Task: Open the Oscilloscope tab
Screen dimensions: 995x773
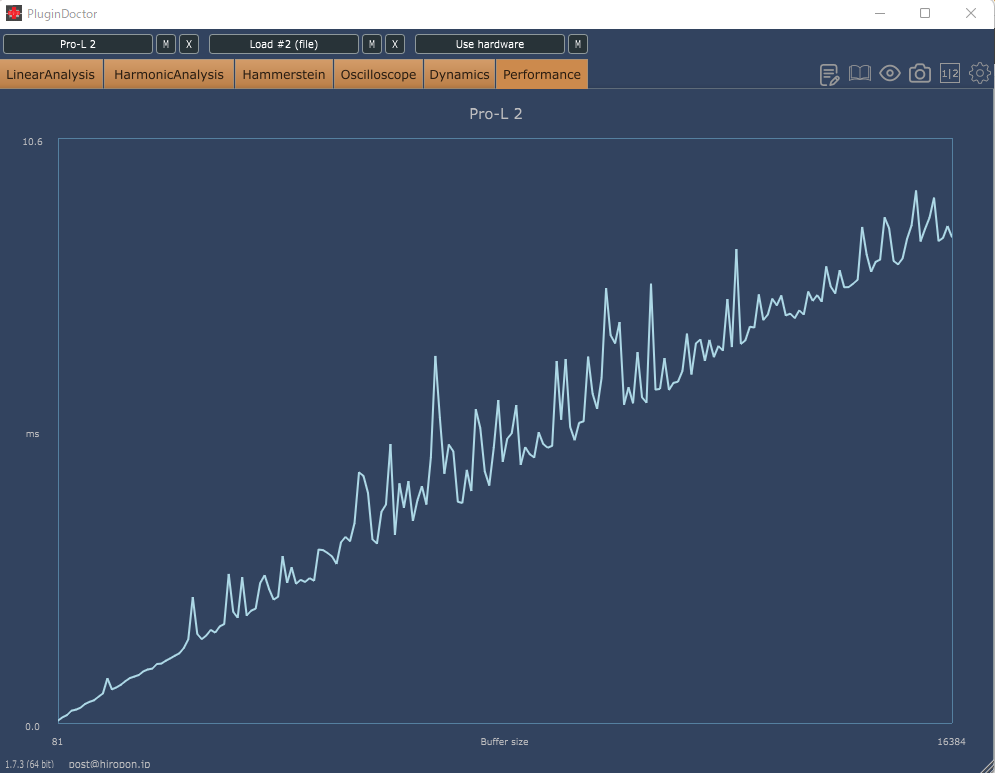Action: (x=378, y=74)
